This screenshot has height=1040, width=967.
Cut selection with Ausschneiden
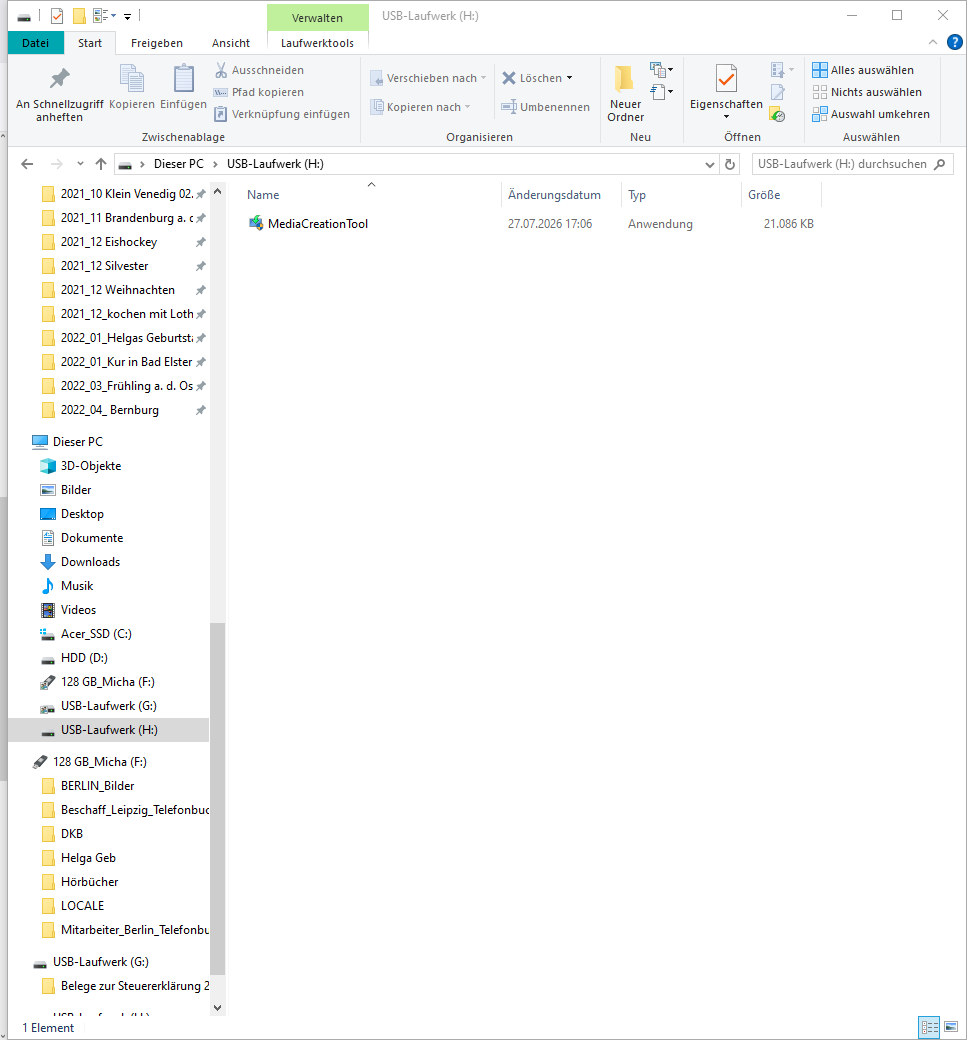coord(259,70)
